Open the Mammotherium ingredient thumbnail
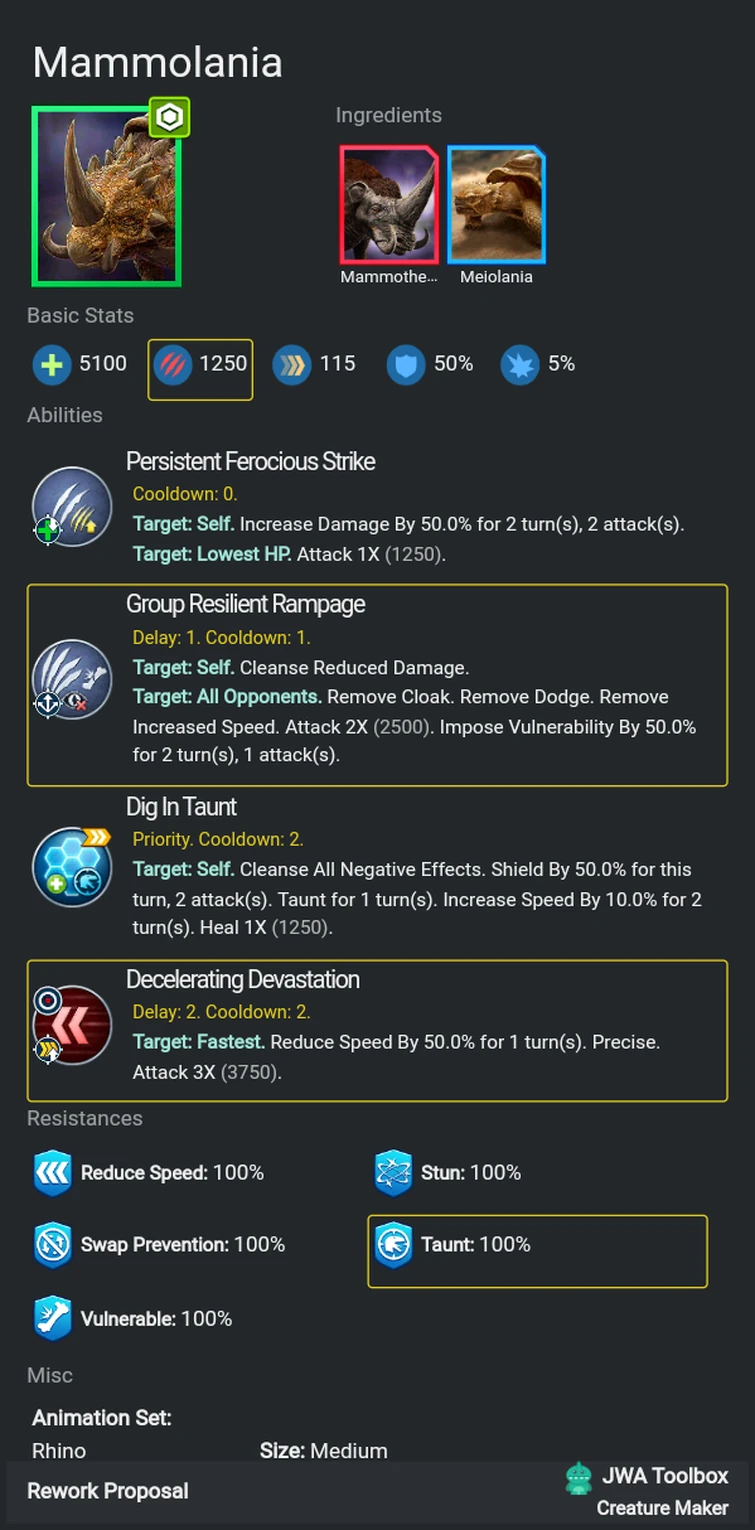 (x=389, y=206)
